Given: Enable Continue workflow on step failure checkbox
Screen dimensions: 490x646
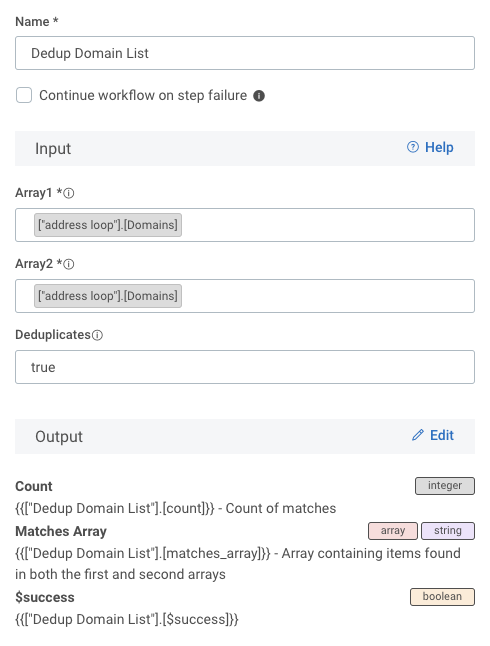Looking at the screenshot, I should (x=24, y=95).
